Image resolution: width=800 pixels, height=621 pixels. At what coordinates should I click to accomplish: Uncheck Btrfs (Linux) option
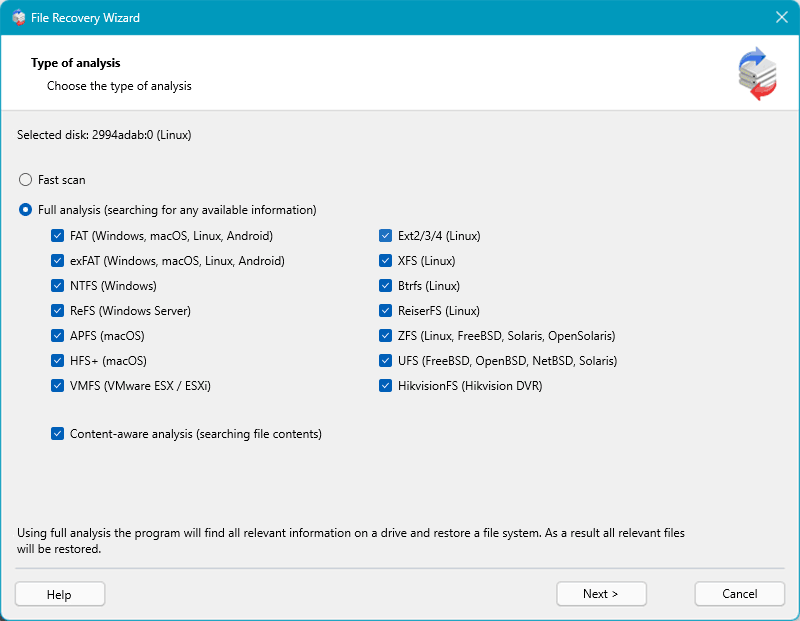click(385, 285)
